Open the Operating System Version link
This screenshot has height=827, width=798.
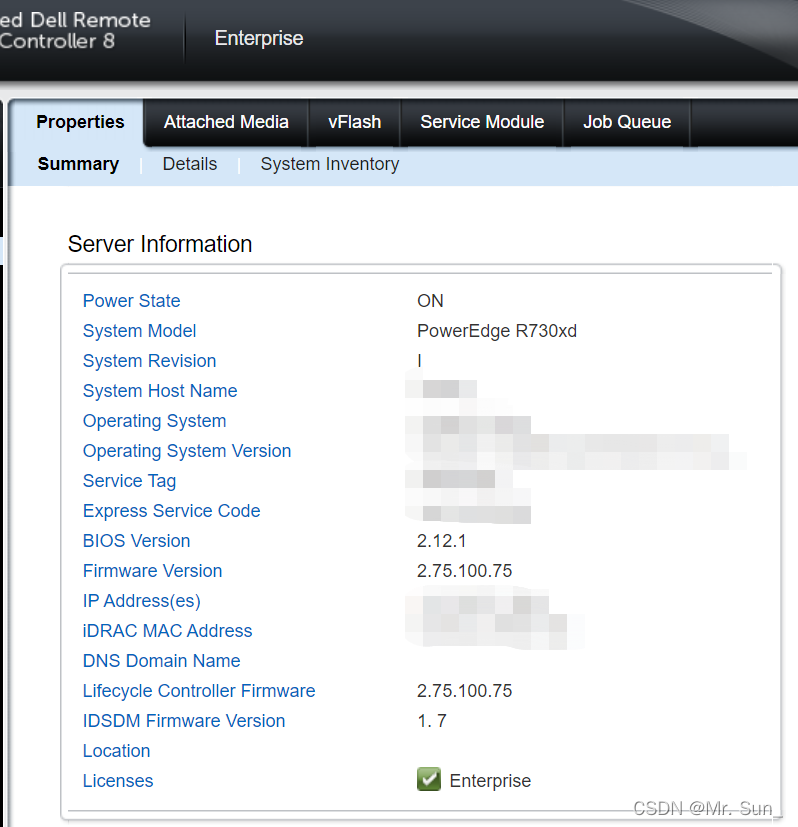(187, 451)
